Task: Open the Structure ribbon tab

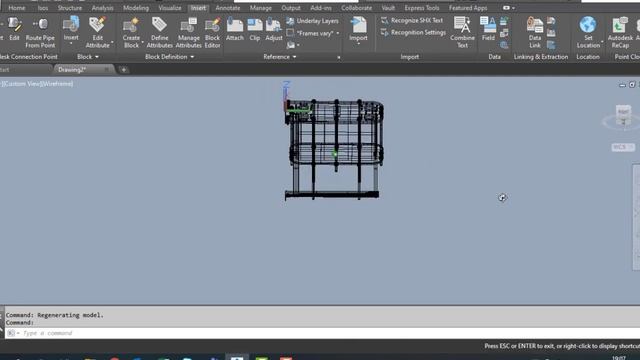Action: coord(70,8)
